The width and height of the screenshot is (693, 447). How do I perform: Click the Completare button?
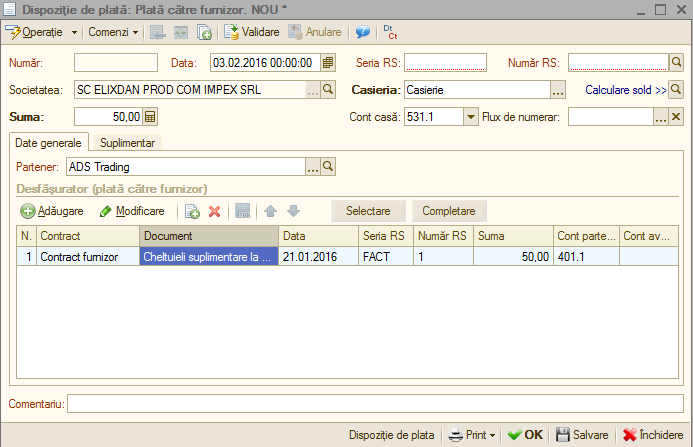(449, 211)
